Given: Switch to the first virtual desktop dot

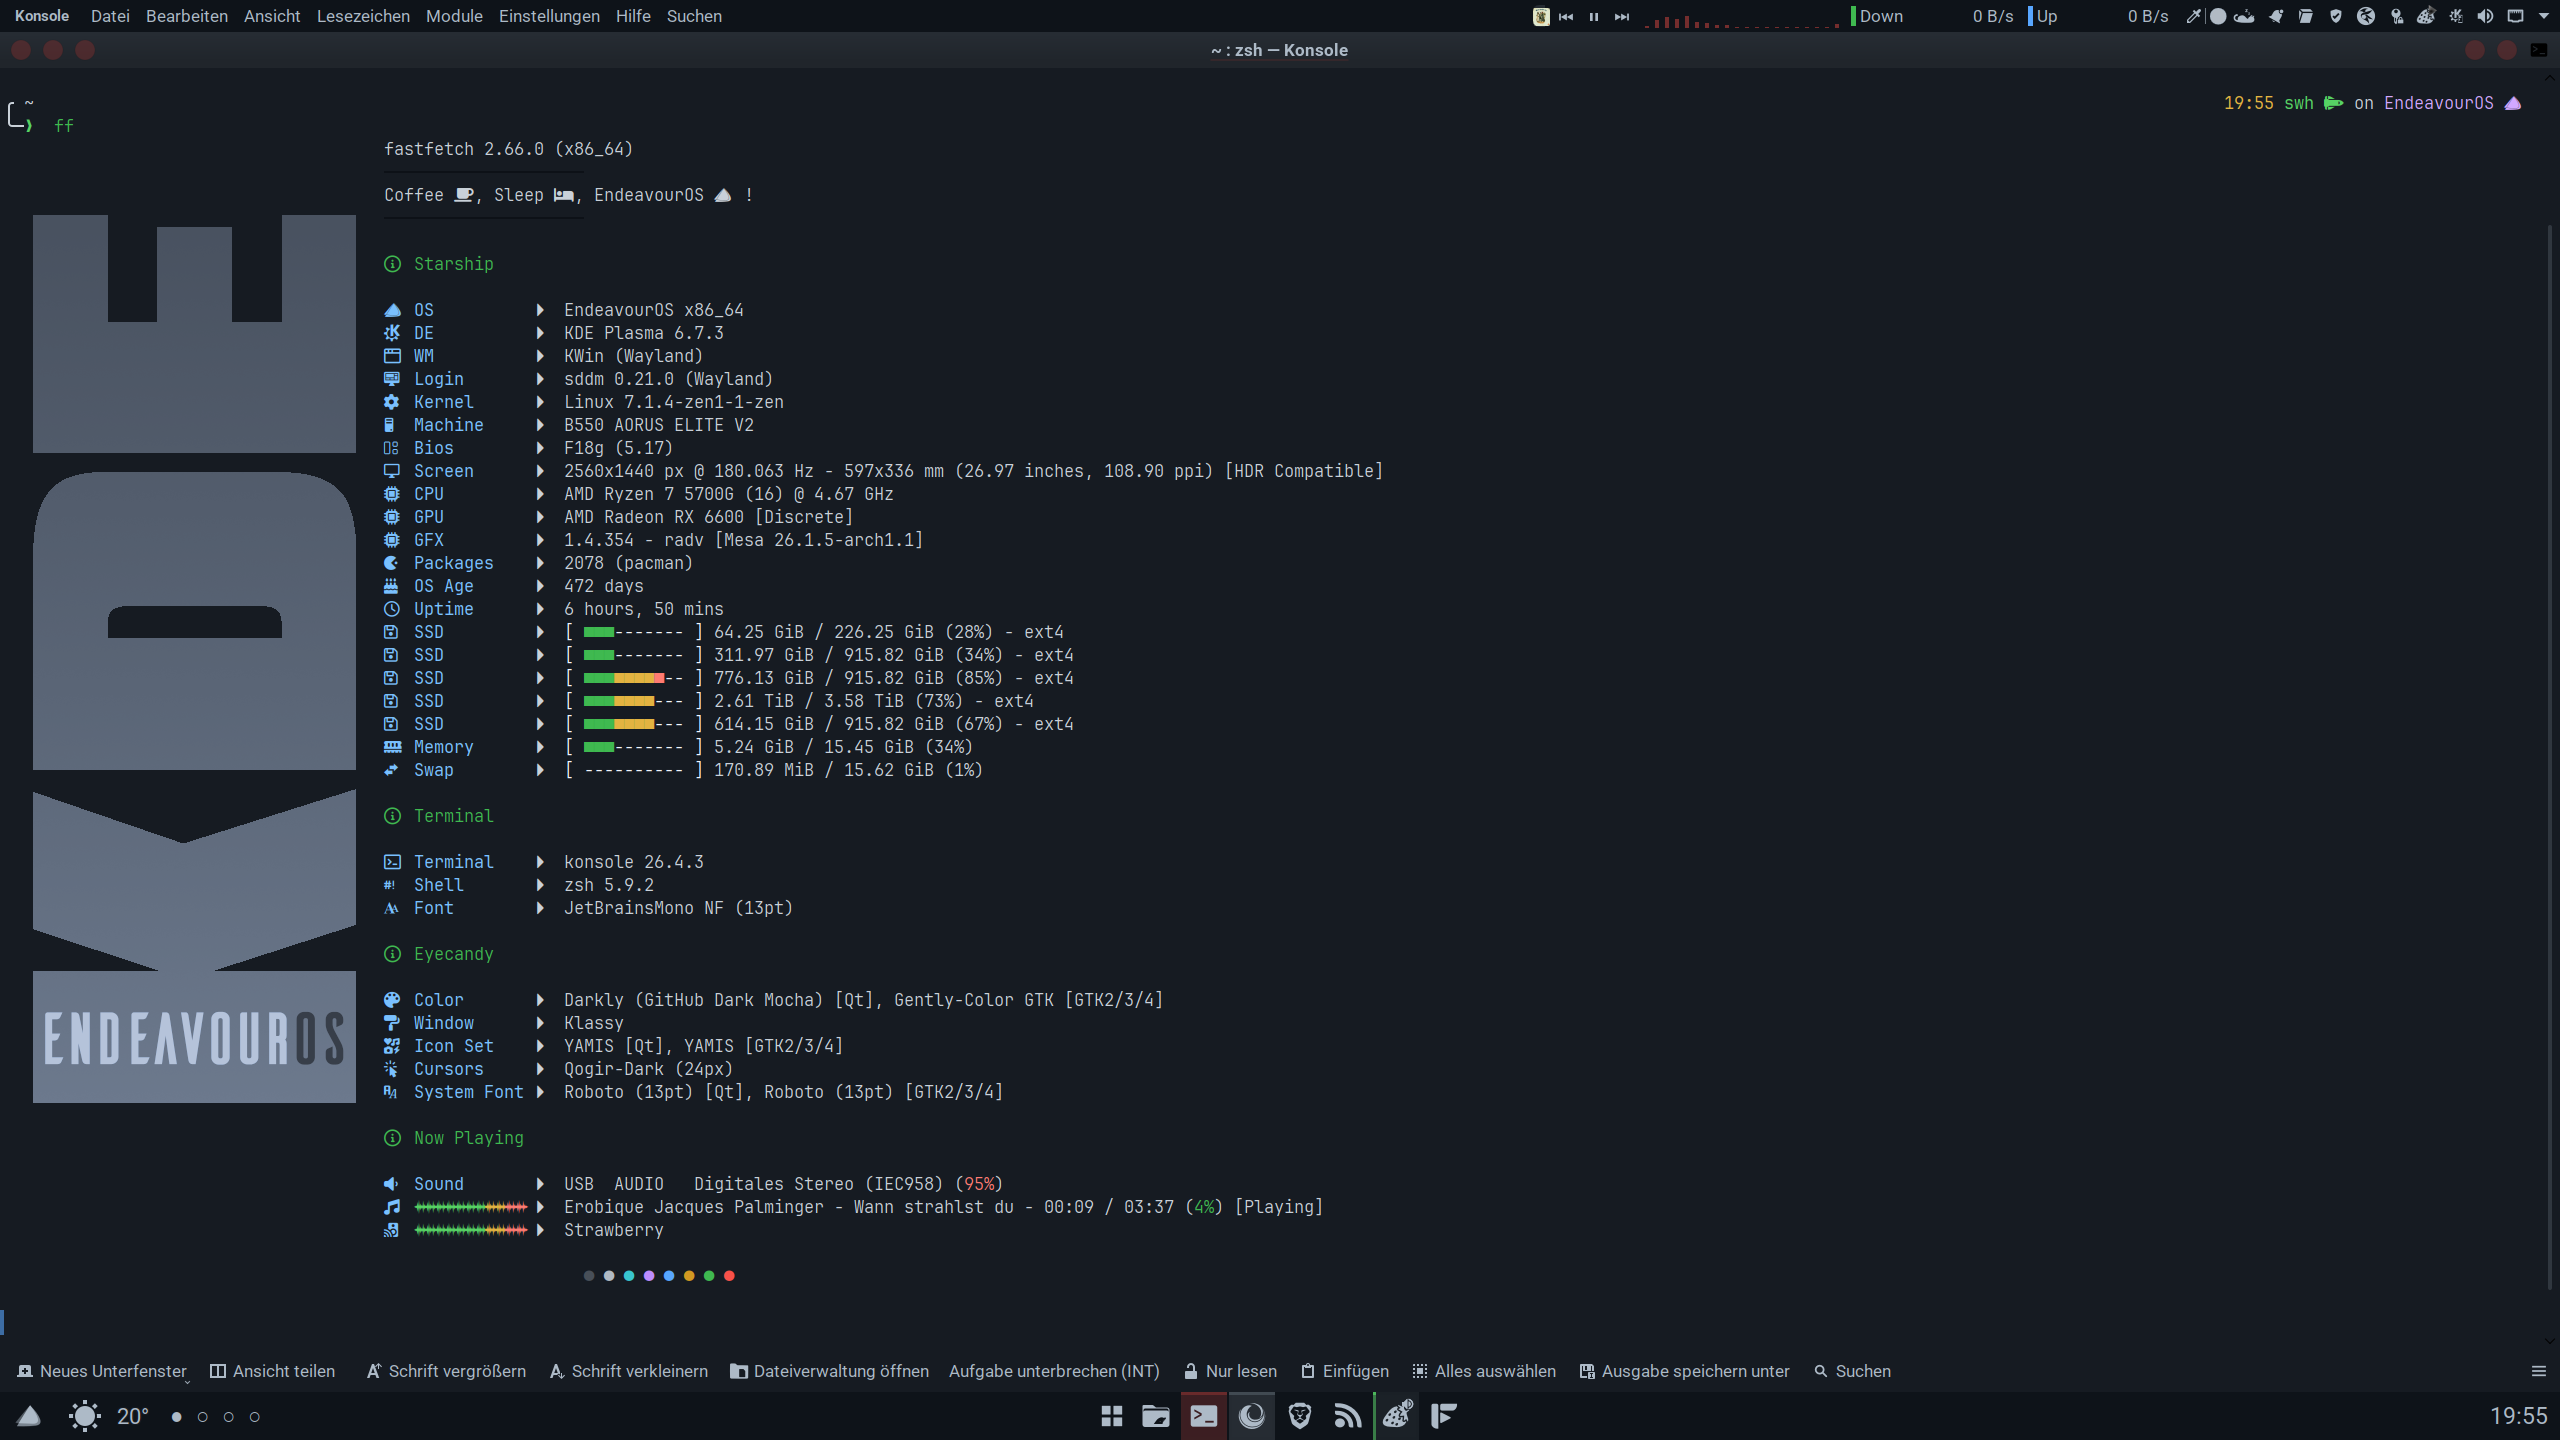Looking at the screenshot, I should coord(177,1416).
